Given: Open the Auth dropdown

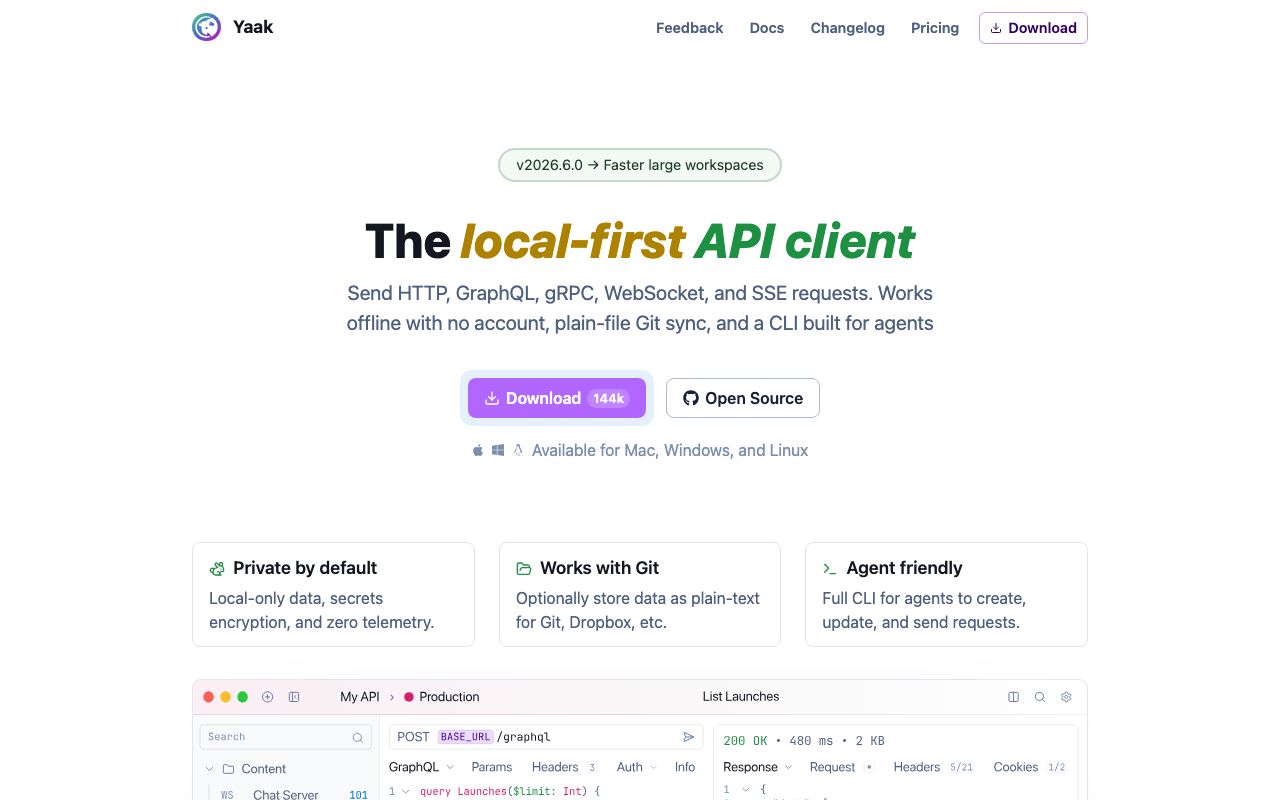Looking at the screenshot, I should [637, 767].
